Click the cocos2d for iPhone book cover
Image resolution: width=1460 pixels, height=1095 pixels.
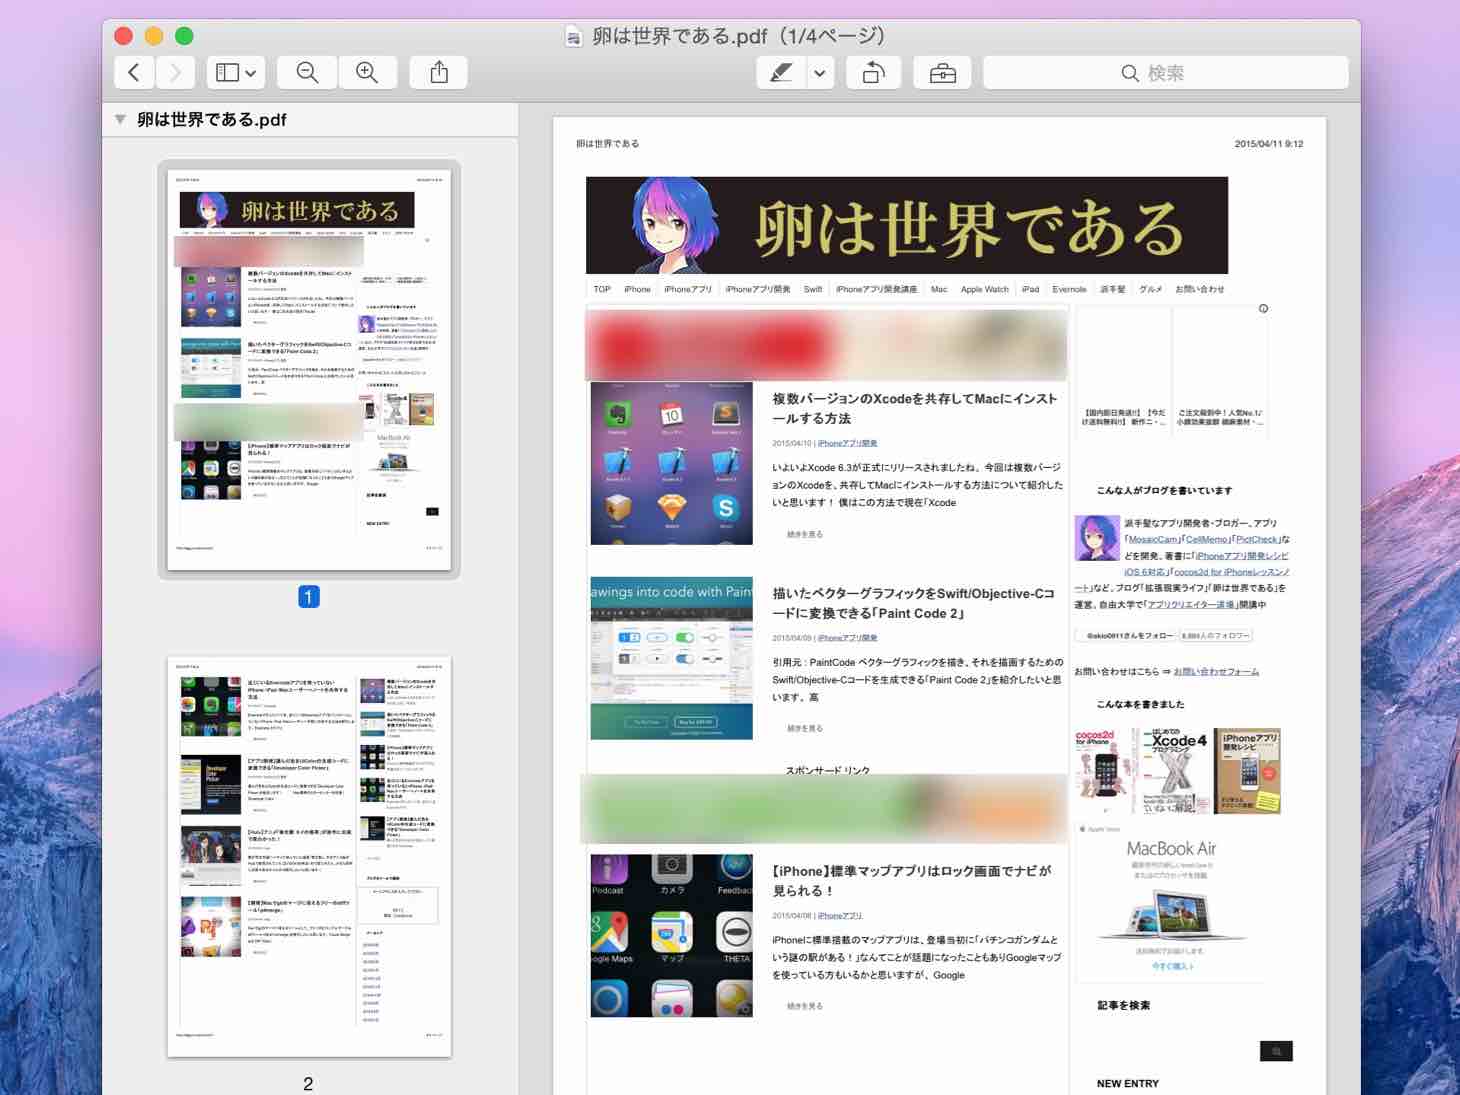click(1105, 770)
